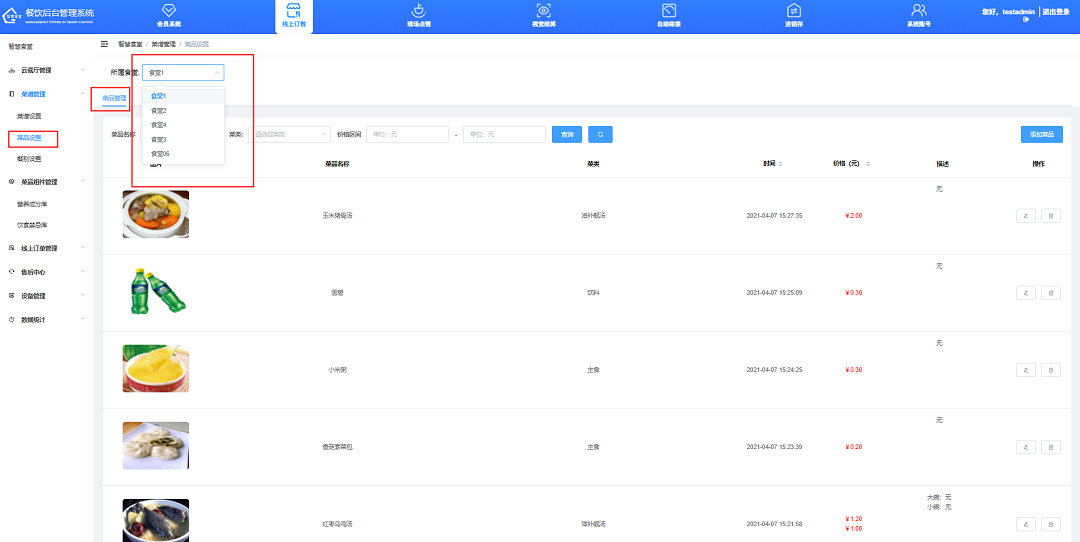Click the 添加菜品 button
Image resolution: width=1080 pixels, height=542 pixels.
click(x=1041, y=134)
